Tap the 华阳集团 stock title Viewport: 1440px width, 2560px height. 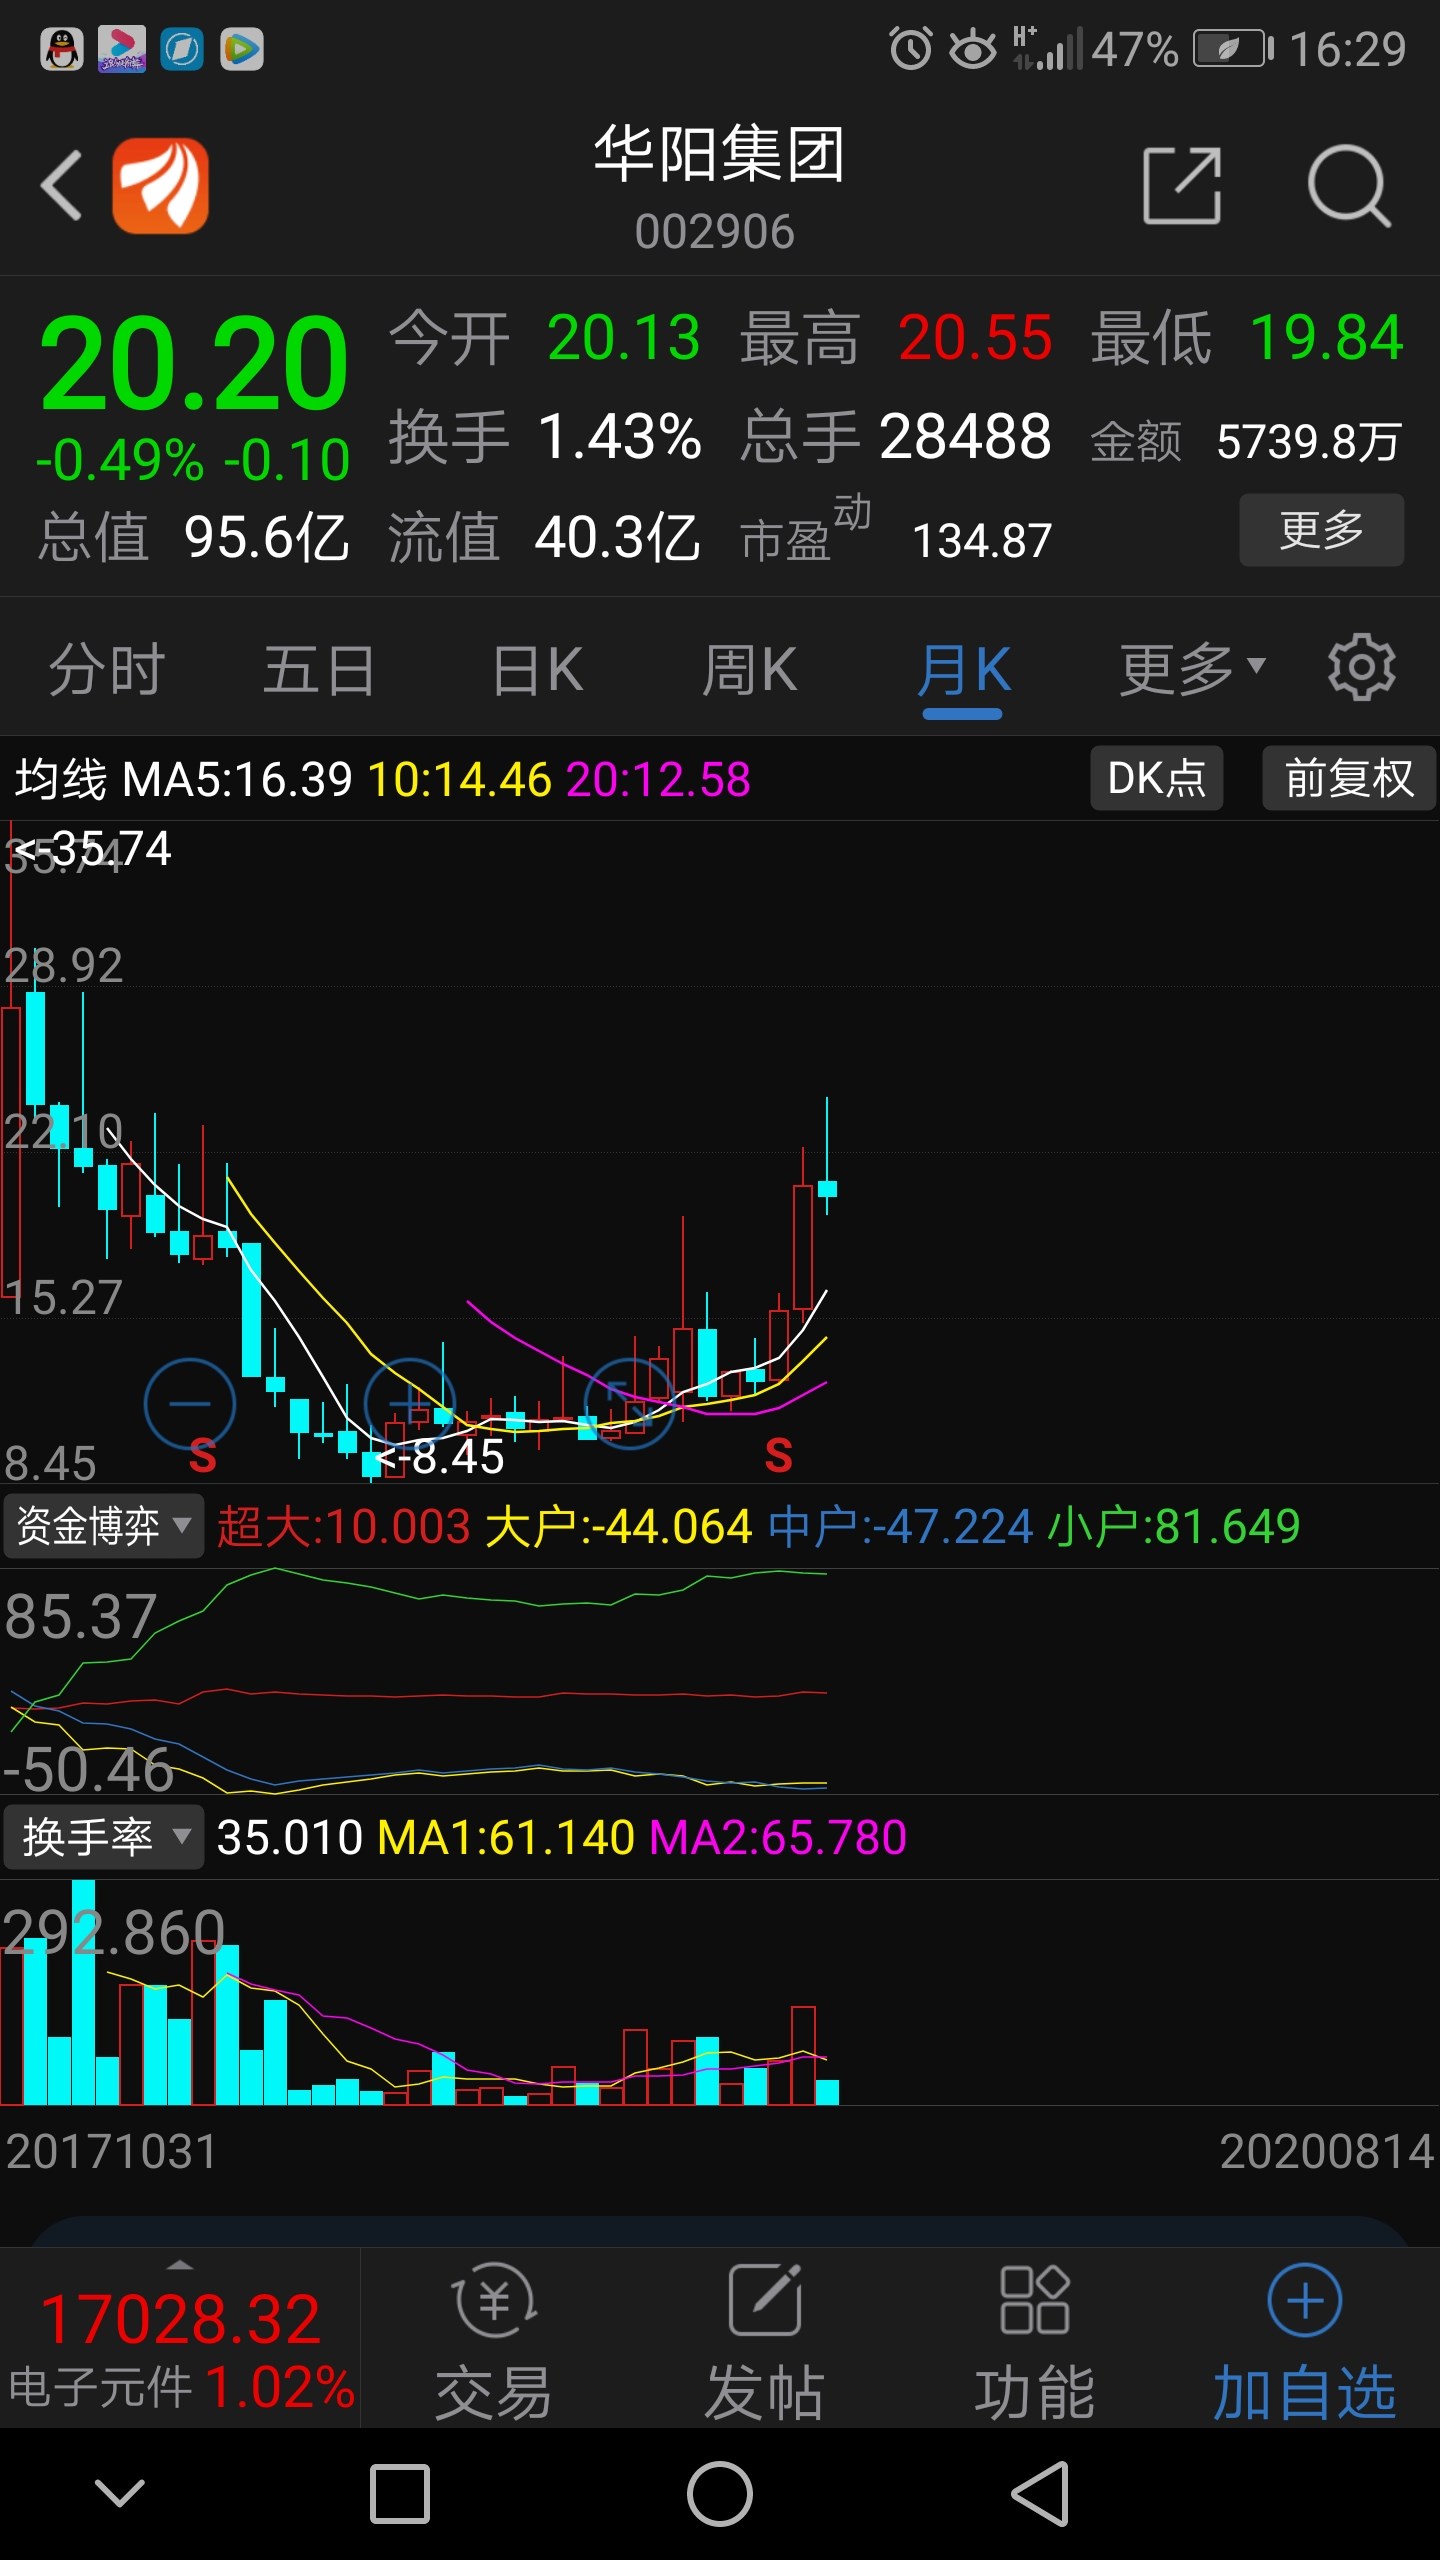tap(718, 154)
